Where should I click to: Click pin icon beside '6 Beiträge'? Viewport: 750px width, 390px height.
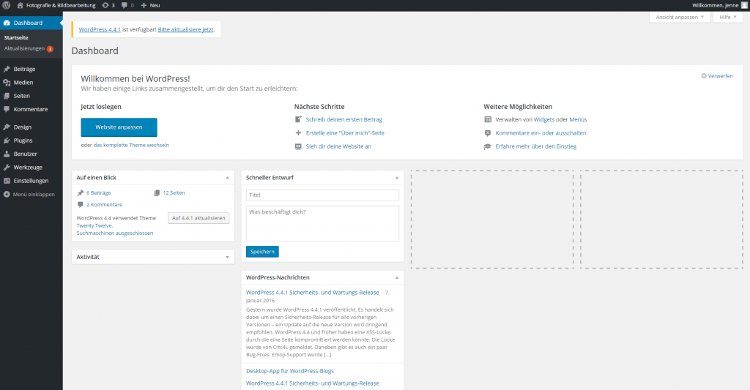pos(80,193)
